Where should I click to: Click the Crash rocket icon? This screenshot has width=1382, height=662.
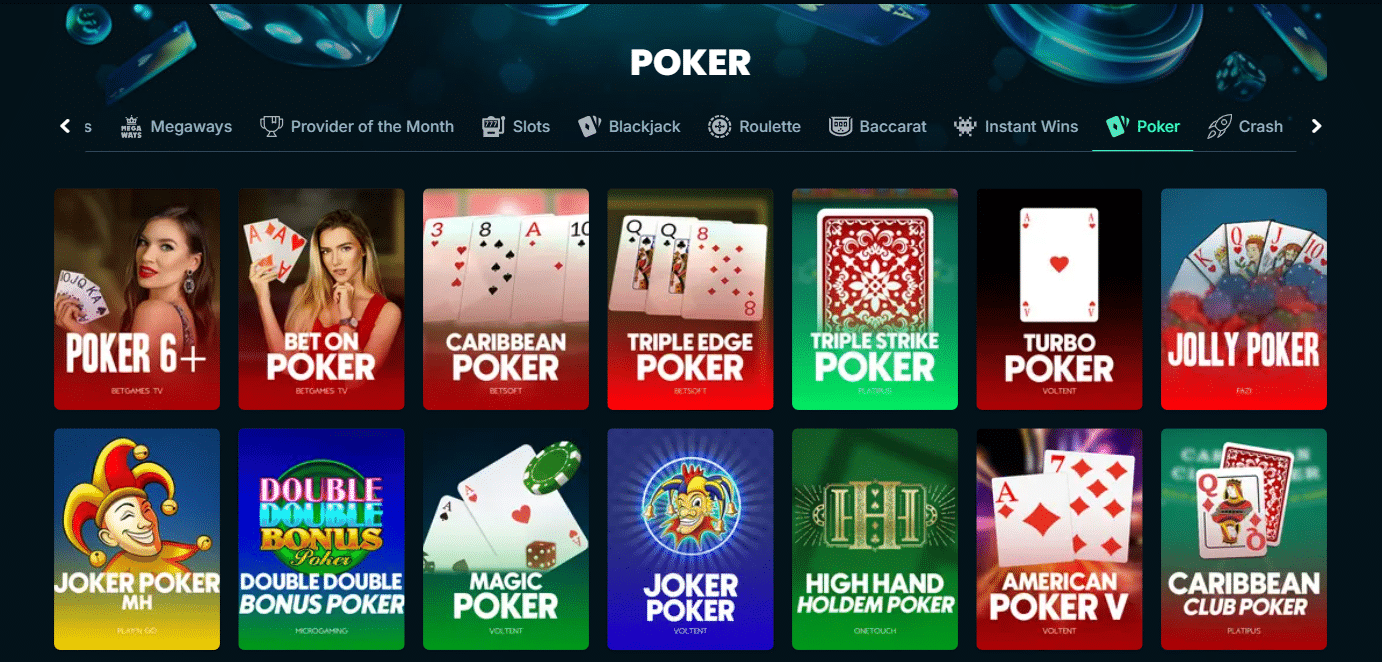(1219, 127)
